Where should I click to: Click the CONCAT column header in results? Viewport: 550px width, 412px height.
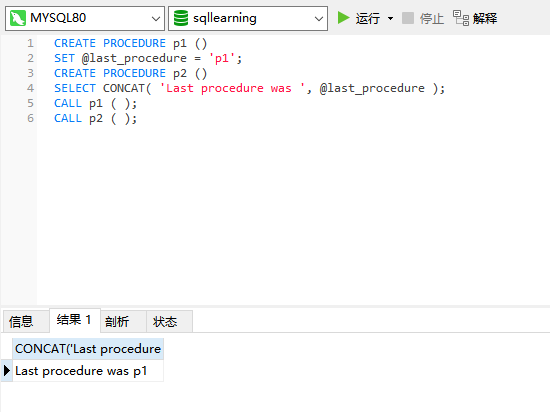pyautogui.click(x=88, y=349)
